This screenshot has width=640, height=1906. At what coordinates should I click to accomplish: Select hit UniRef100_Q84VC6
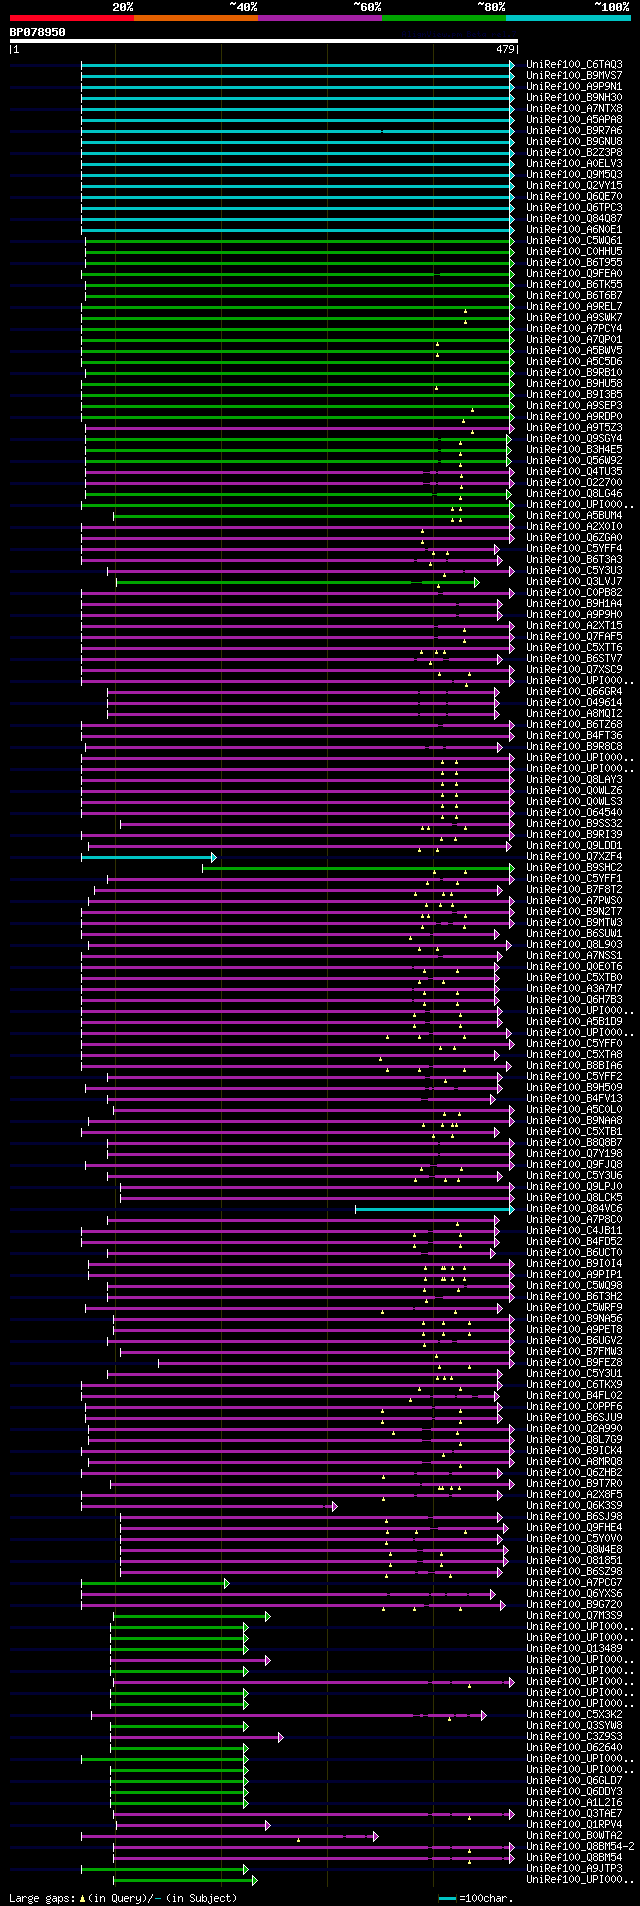click(x=574, y=1209)
